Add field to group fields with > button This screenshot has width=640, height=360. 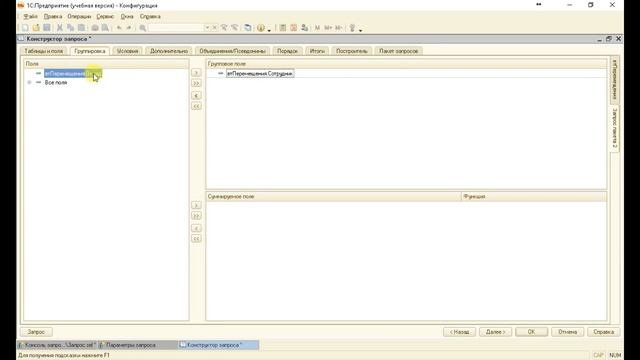(196, 73)
